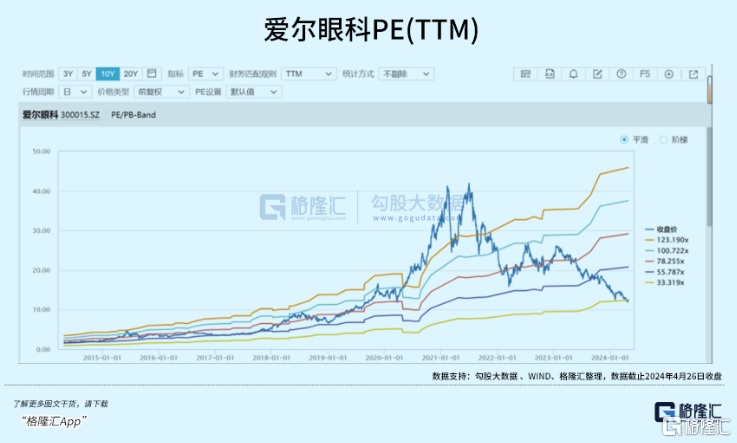The image size is (737, 443).
Task: Select the 3Y time range button
Action: click(68, 74)
